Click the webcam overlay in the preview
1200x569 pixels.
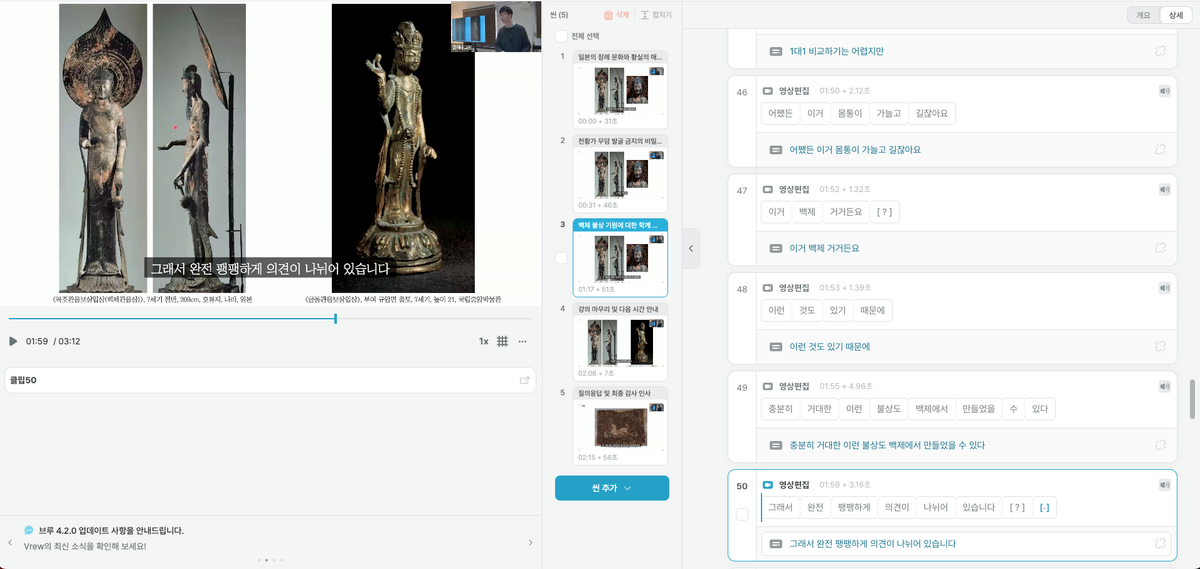[x=497, y=27]
